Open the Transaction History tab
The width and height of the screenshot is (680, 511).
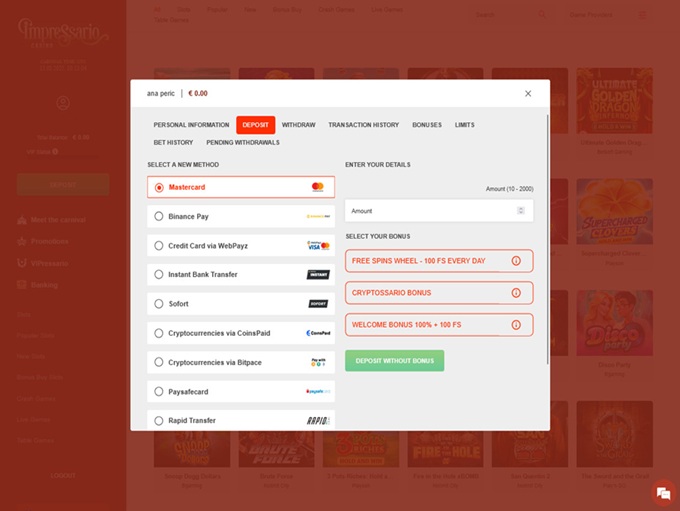pyautogui.click(x=363, y=125)
